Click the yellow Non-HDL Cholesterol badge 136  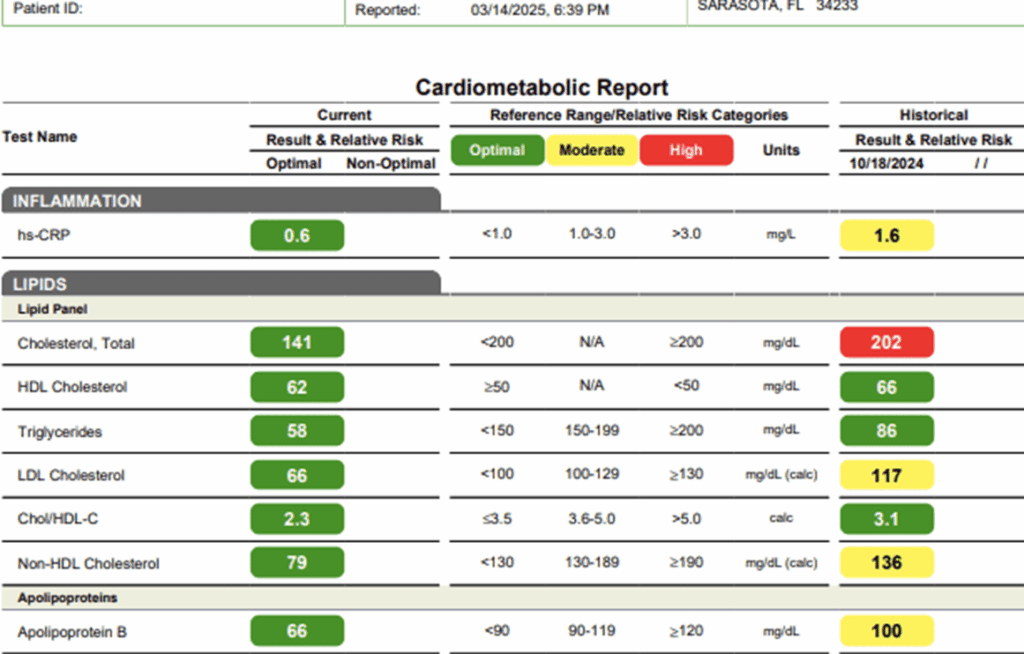[886, 562]
